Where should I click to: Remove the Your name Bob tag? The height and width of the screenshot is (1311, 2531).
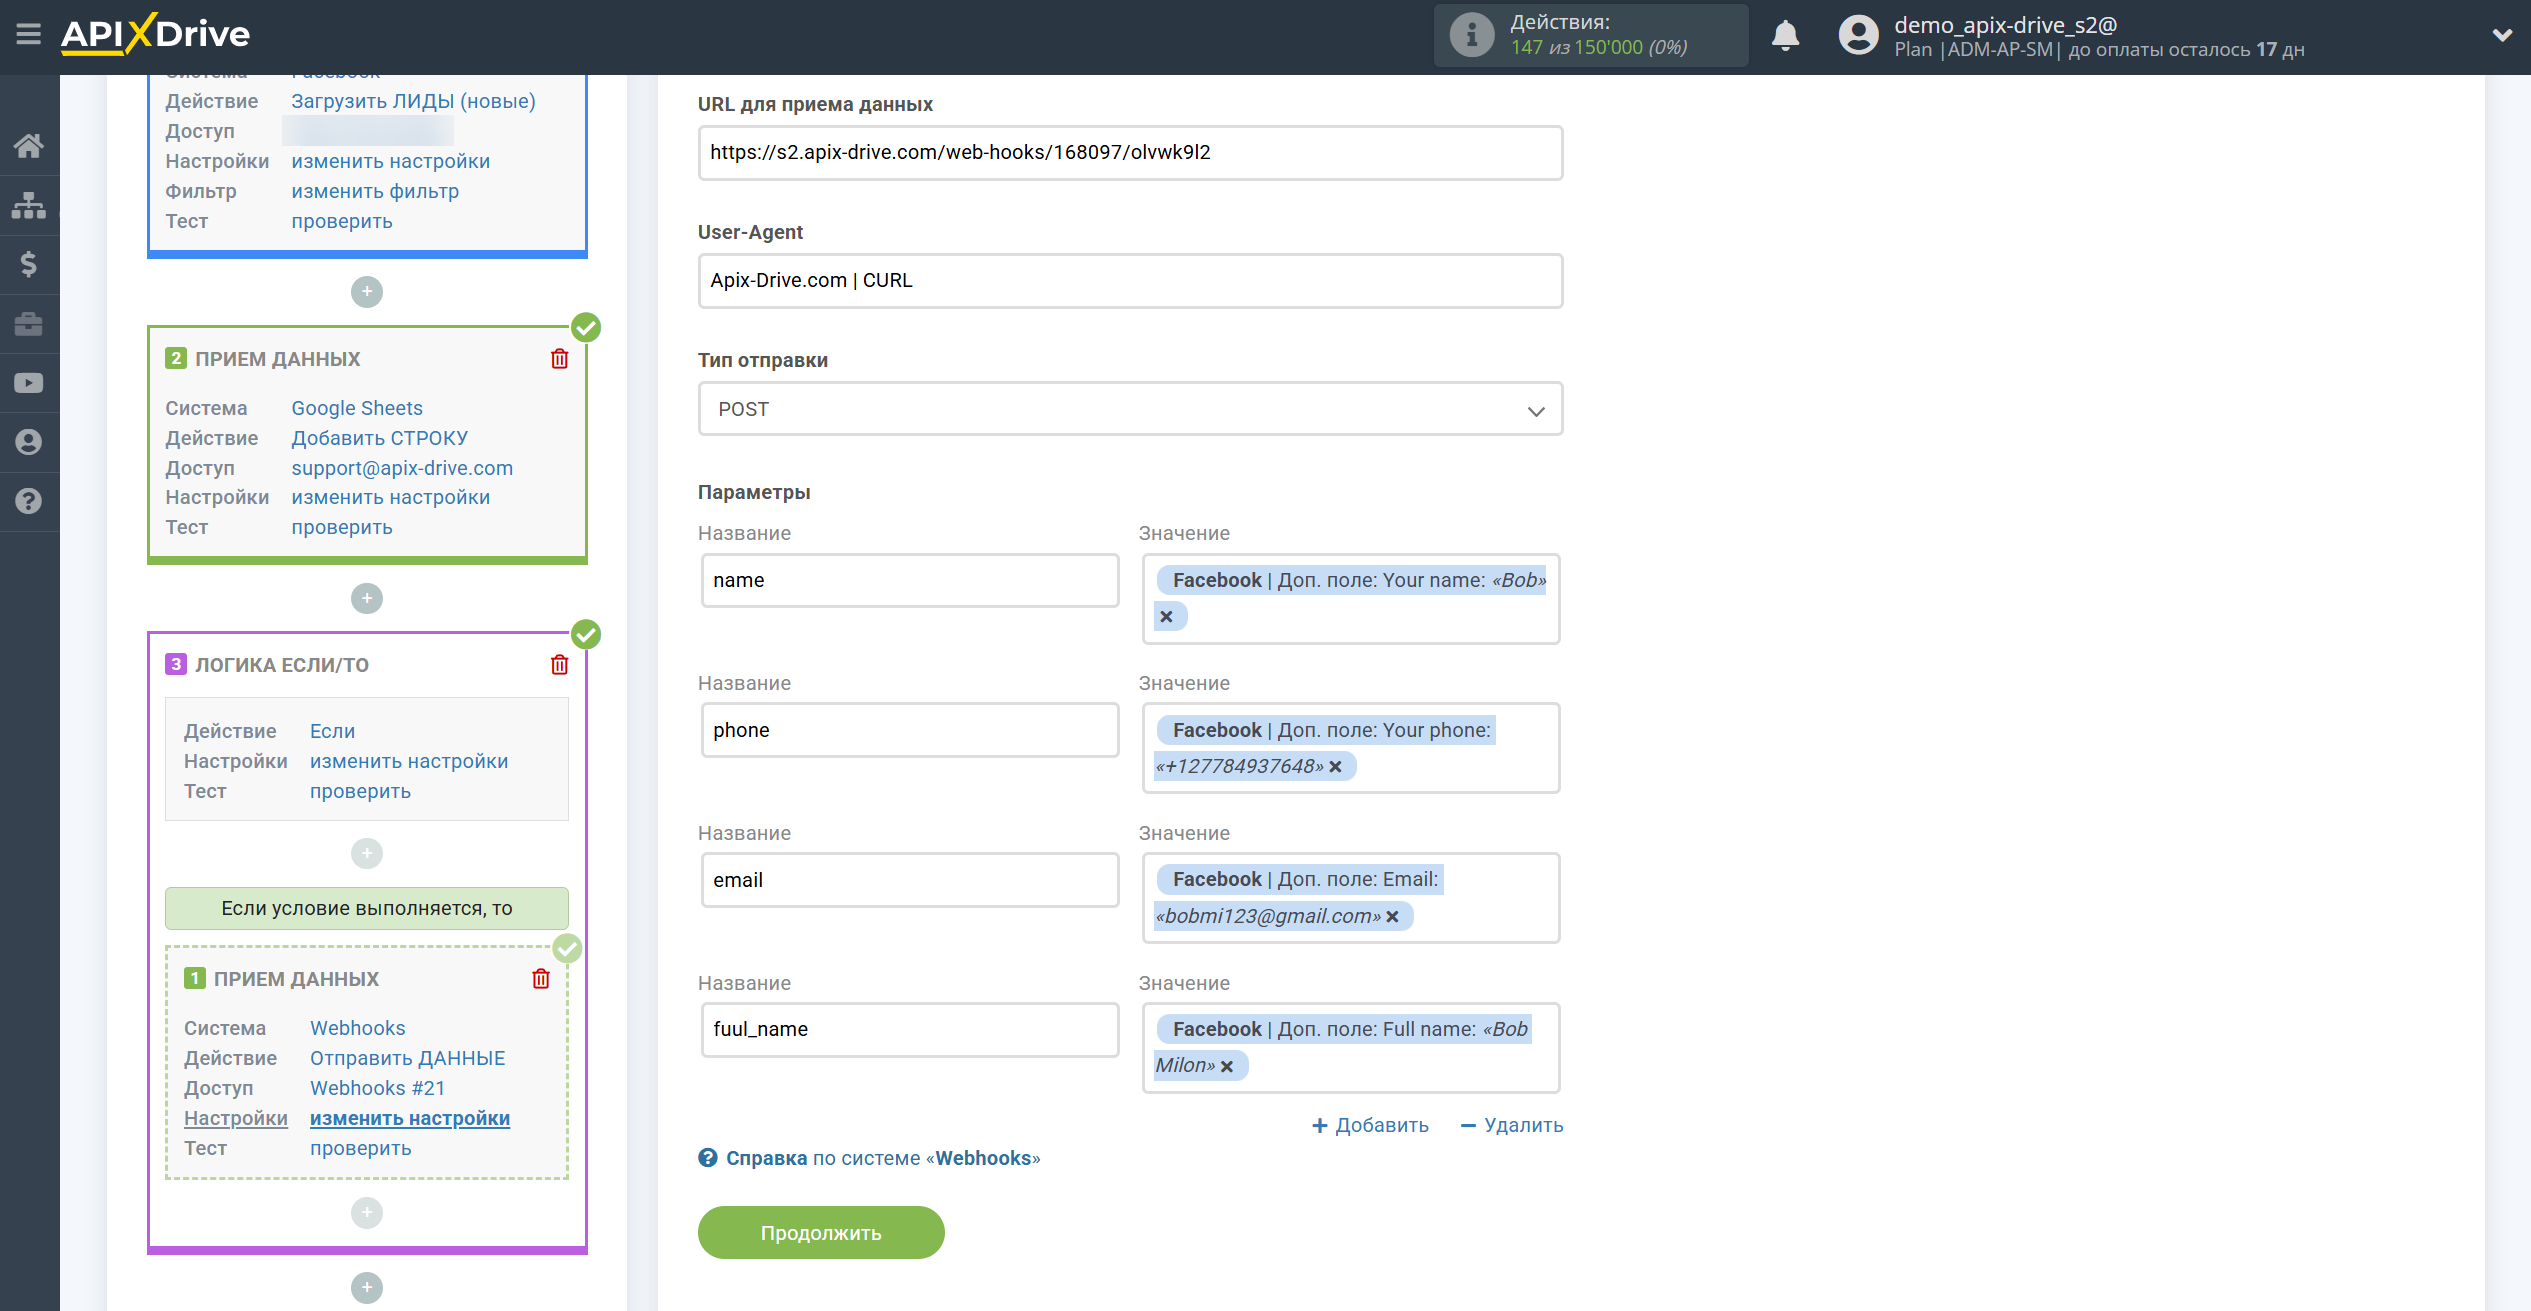tap(1166, 617)
